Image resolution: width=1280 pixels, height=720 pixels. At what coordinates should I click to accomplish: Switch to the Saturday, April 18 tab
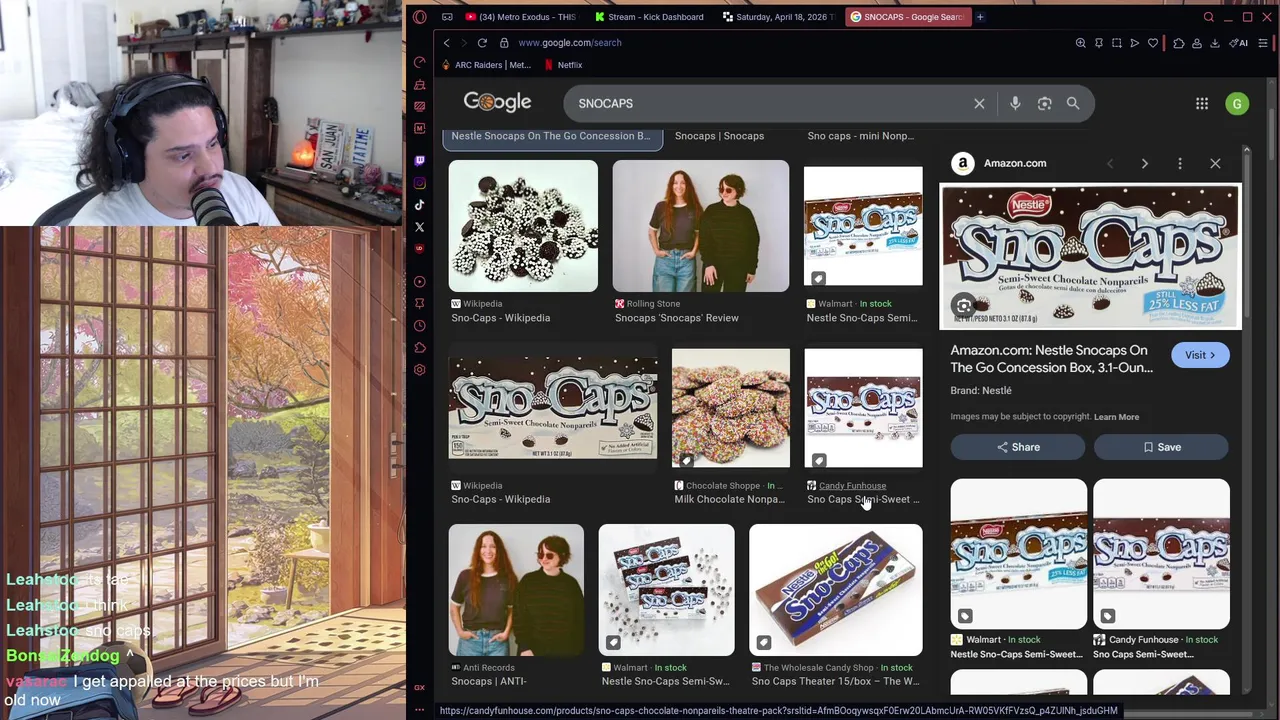(x=780, y=17)
